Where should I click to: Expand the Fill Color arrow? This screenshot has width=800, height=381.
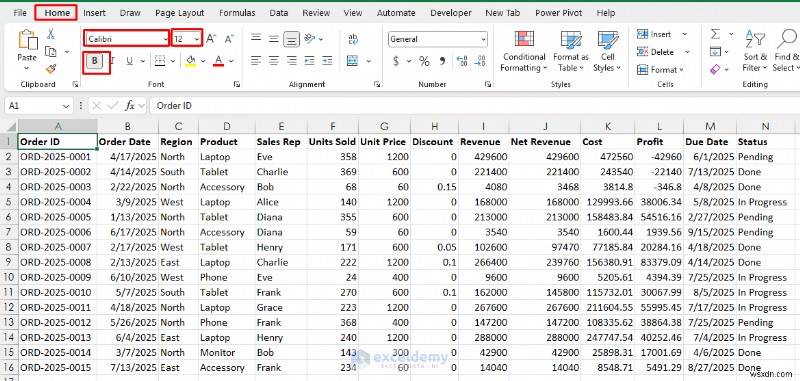[203, 61]
